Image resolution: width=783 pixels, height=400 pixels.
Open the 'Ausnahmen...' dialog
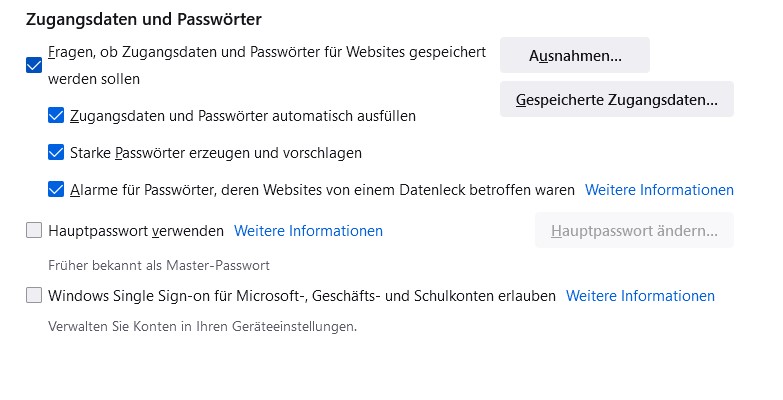(x=575, y=56)
